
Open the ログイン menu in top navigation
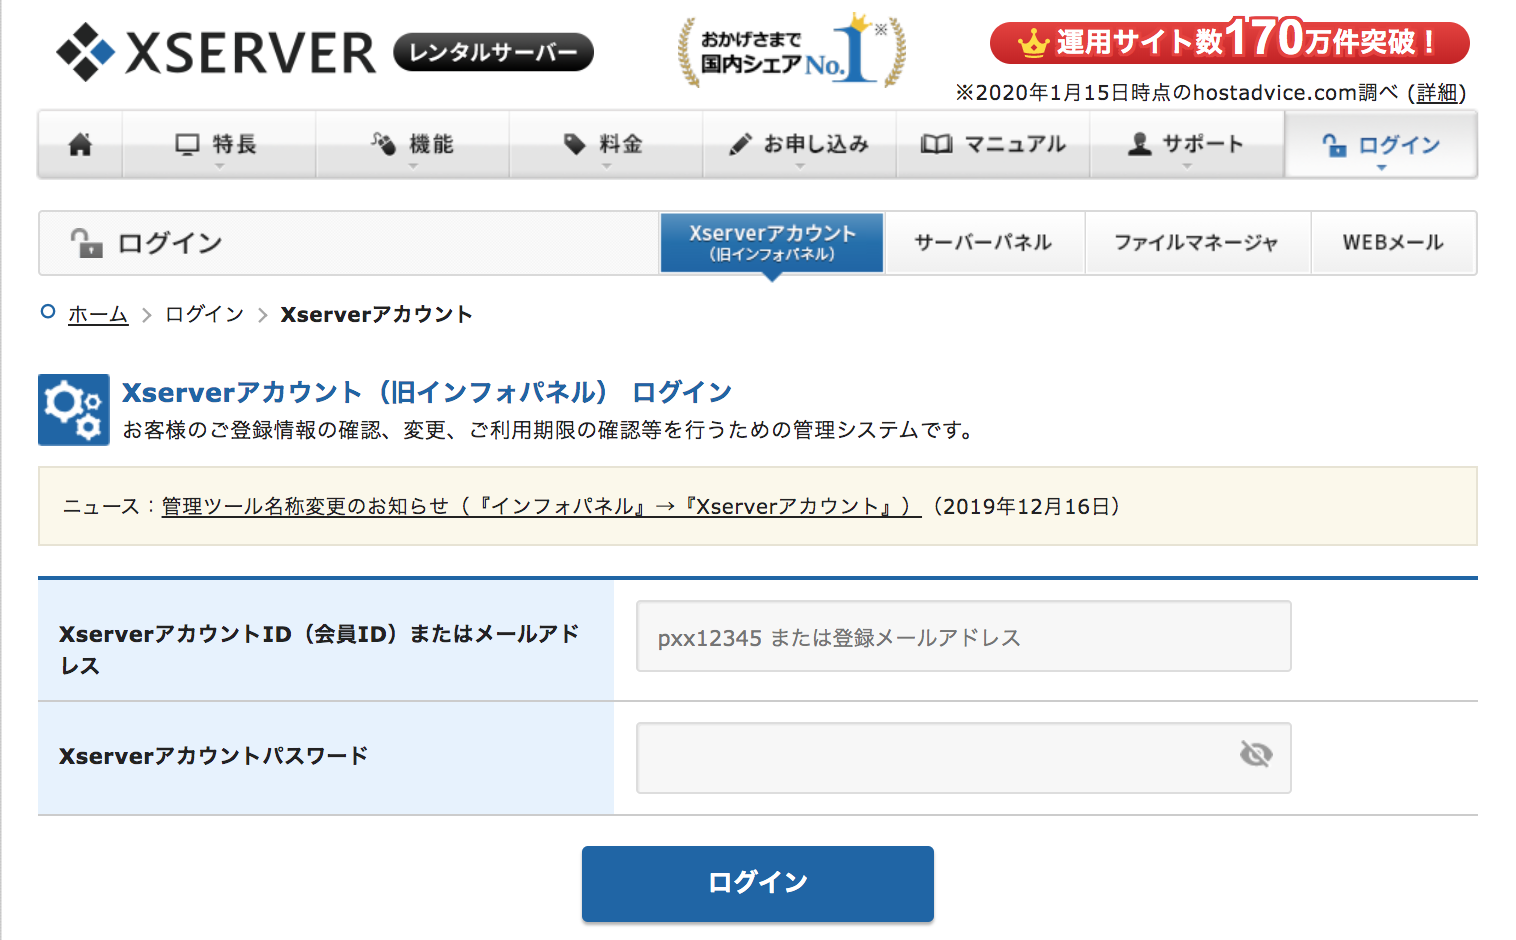point(1381,145)
